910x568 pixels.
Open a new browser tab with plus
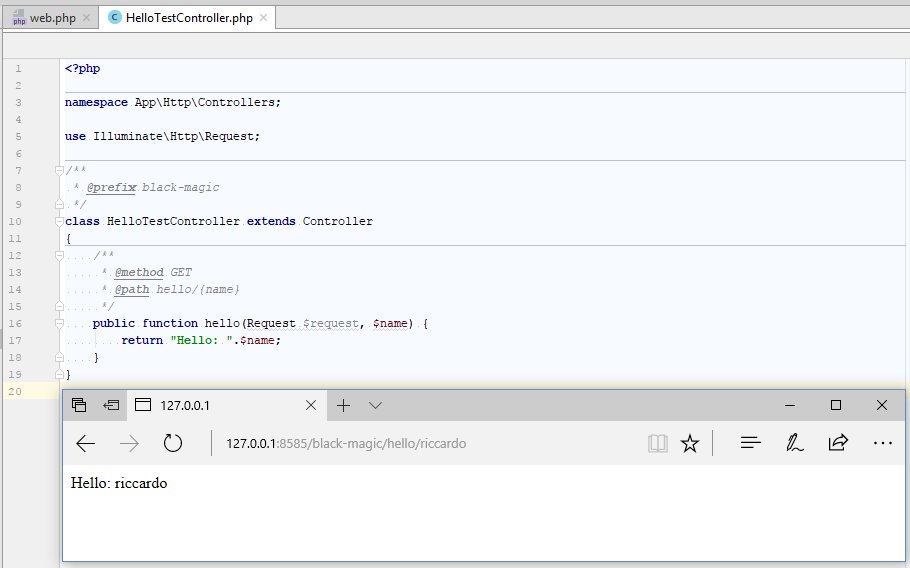click(x=344, y=406)
